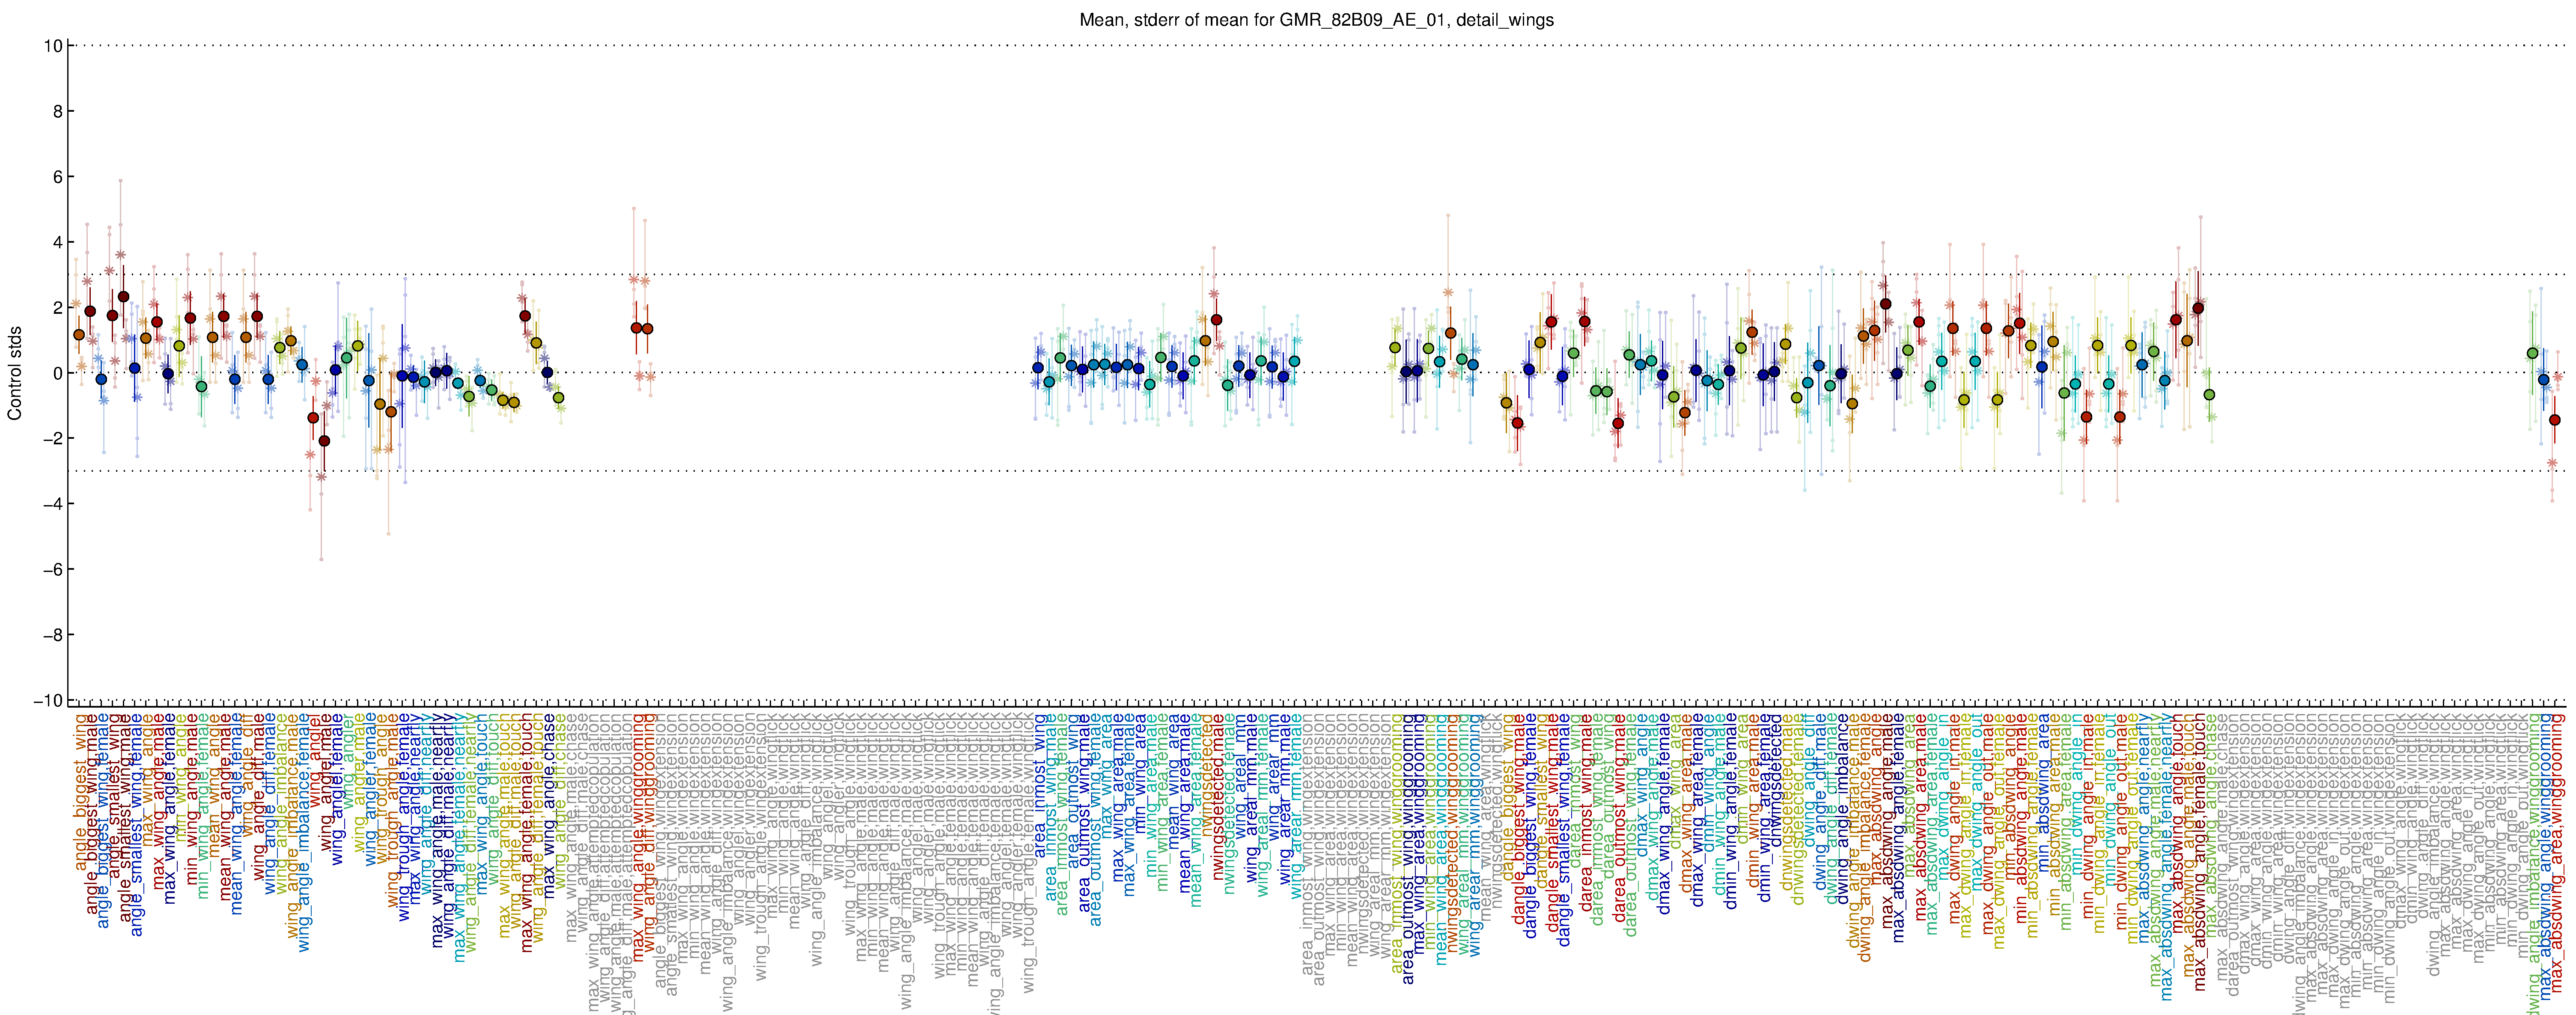Click the y-axis tick label −2

[x=53, y=439]
